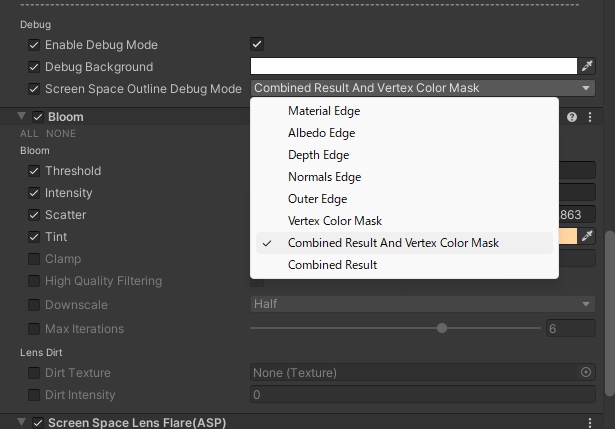Click the Tint color eyedropper icon
615x429 pixels.
[587, 237]
